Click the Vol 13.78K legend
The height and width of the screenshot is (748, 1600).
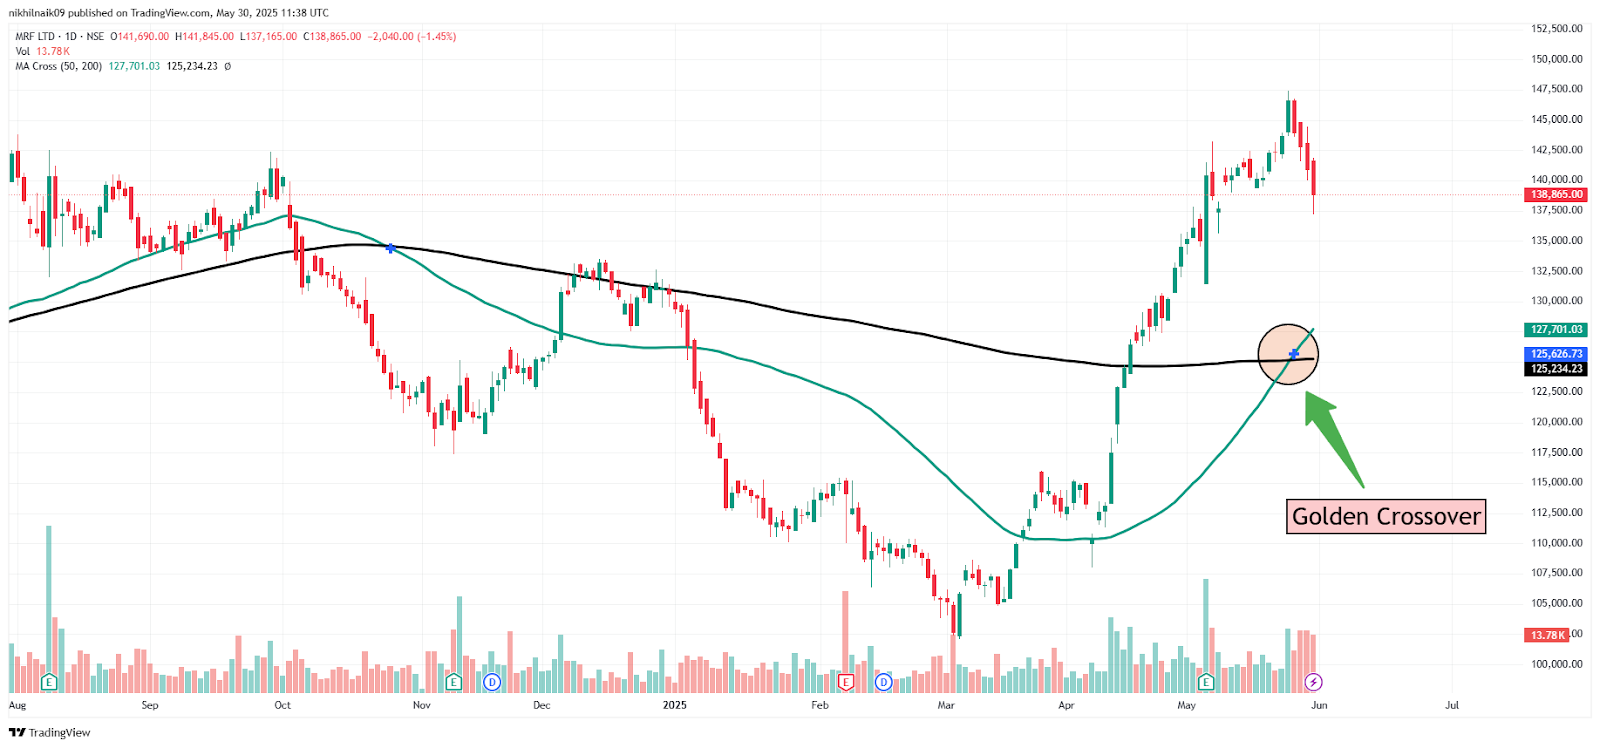point(42,51)
